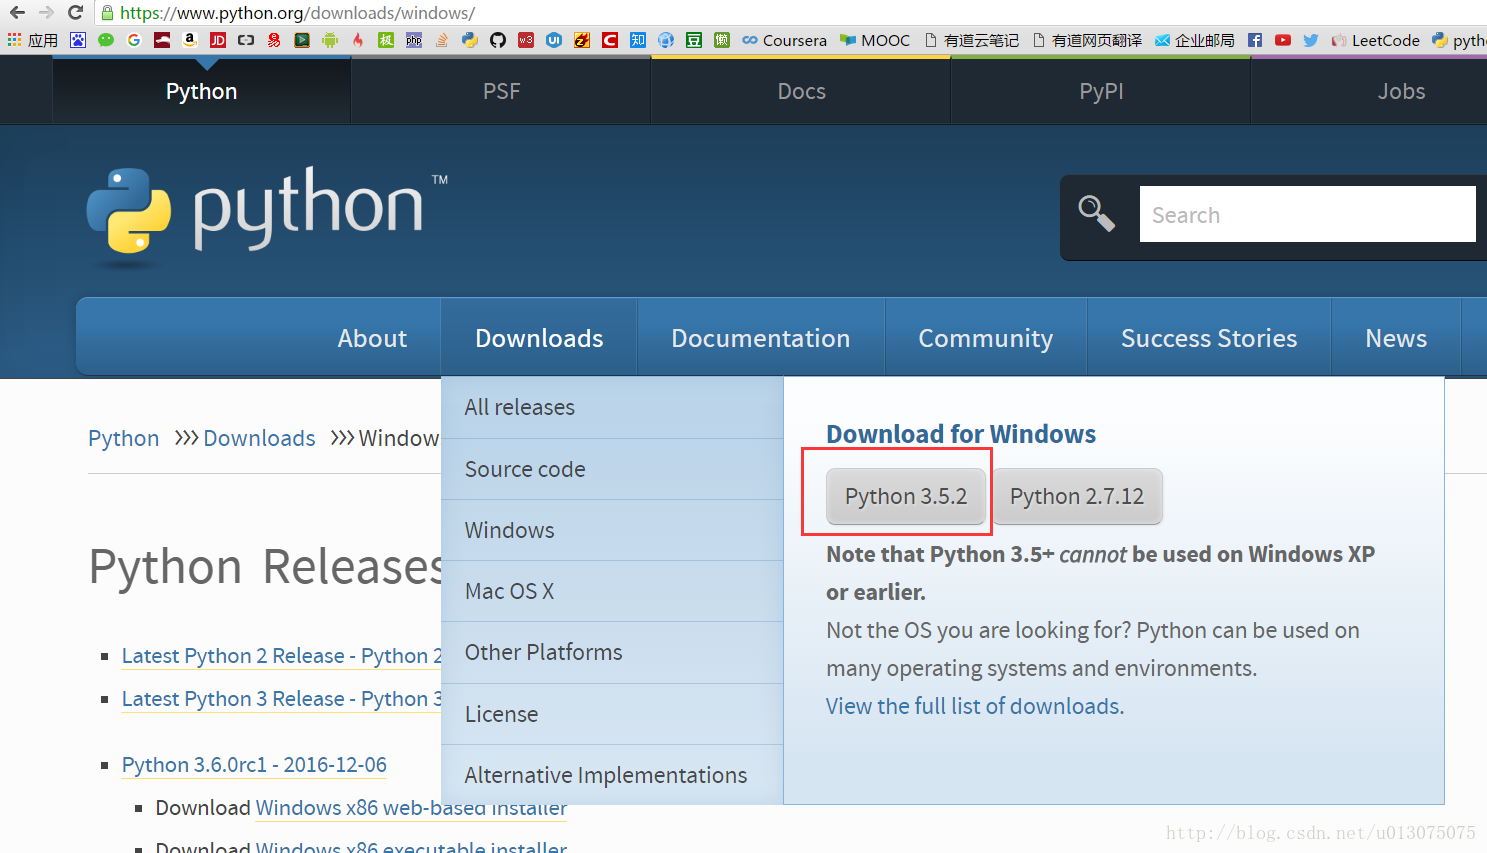Open the About menu
Viewport: 1487px width, 853px height.
point(372,338)
